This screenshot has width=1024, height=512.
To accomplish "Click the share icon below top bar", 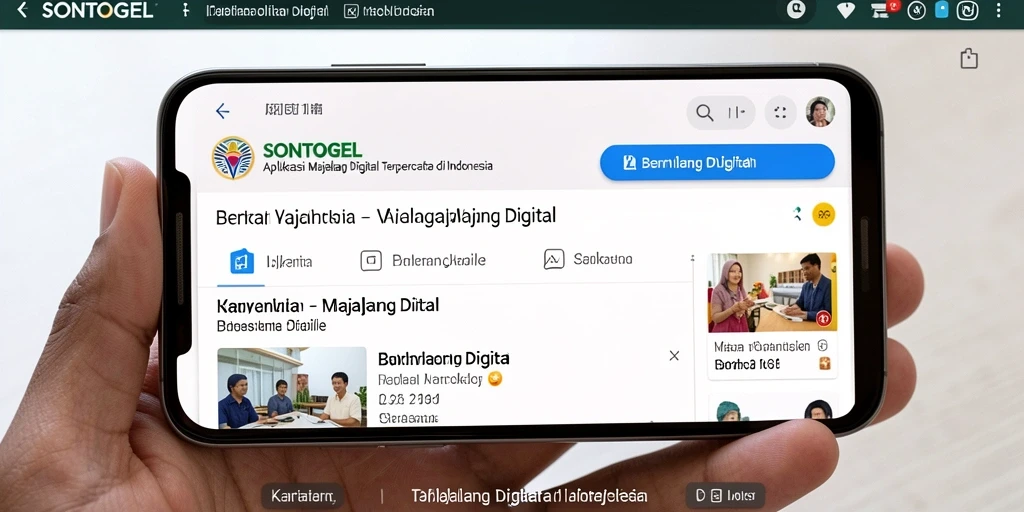I will pyautogui.click(x=969, y=58).
